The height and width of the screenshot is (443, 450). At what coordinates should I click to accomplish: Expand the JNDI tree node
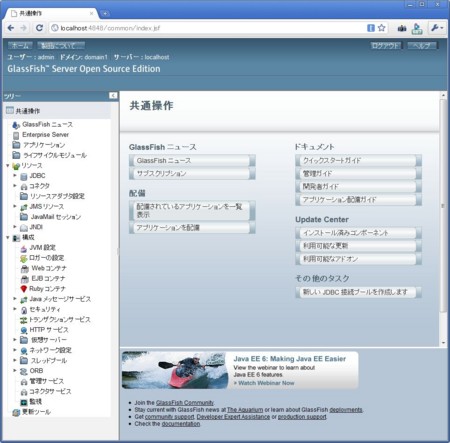pyautogui.click(x=15, y=227)
